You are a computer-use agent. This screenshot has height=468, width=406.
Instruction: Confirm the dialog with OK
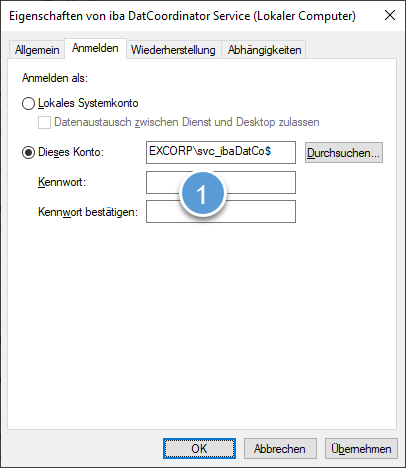(199, 449)
